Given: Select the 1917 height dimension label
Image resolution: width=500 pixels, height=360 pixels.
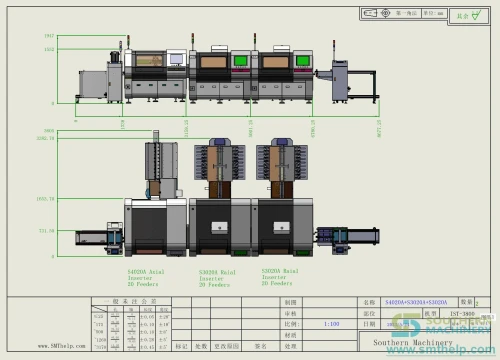Looking at the screenshot, I should [49, 36].
